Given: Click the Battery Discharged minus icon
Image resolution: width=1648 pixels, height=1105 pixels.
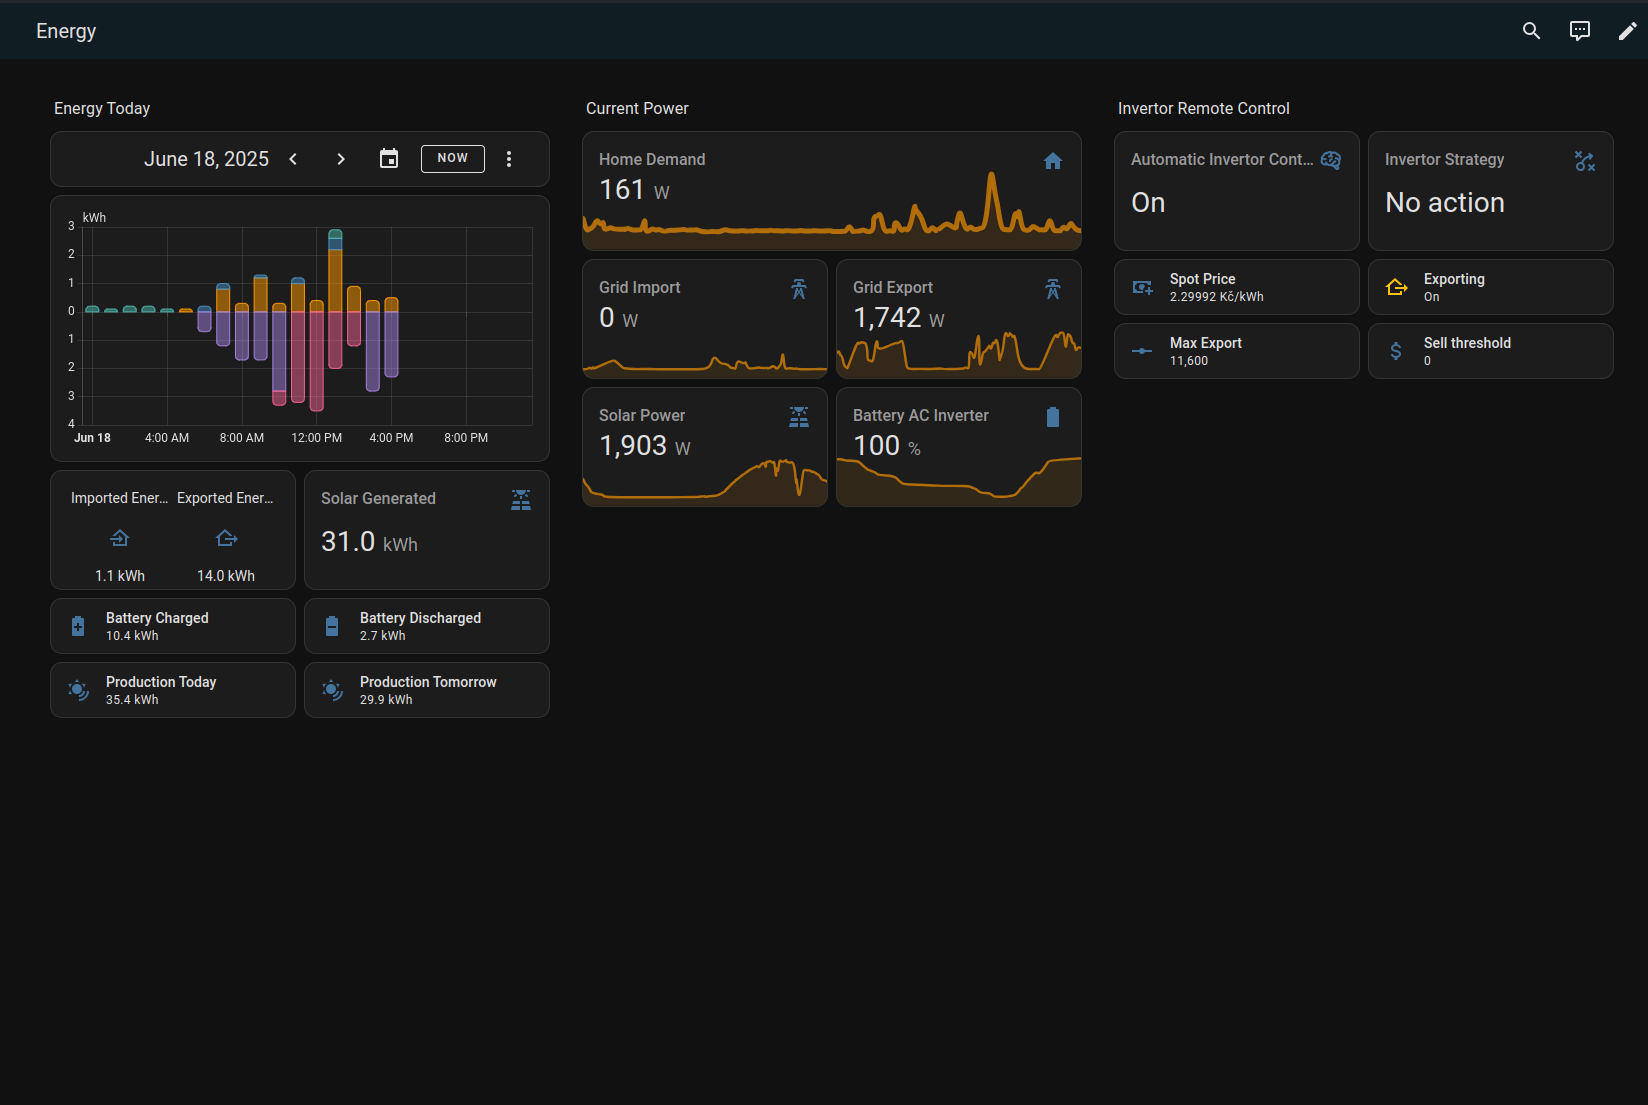Looking at the screenshot, I should (332, 626).
